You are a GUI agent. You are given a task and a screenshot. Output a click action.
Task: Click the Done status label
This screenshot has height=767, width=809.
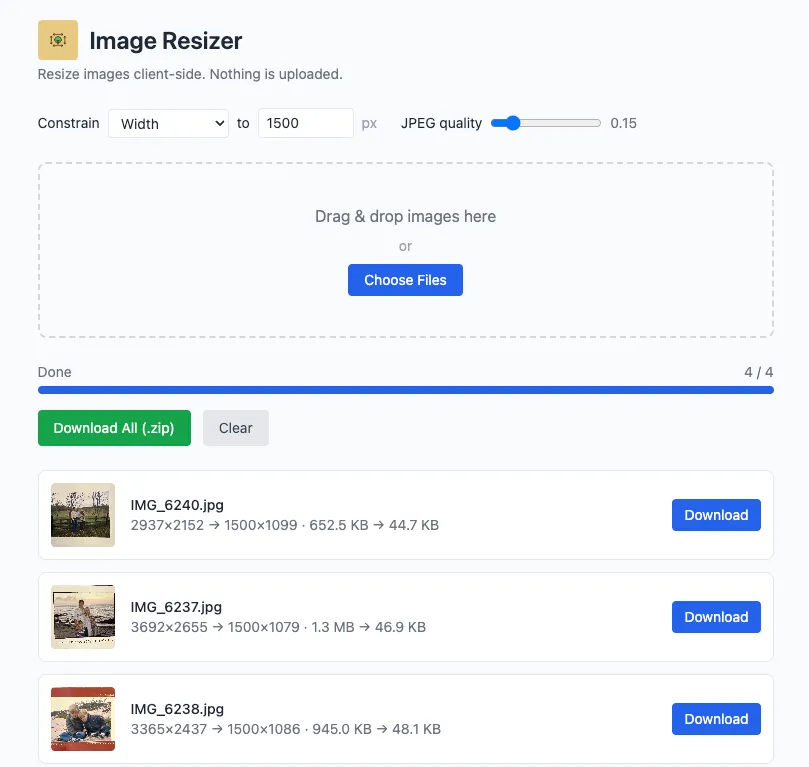click(x=55, y=372)
